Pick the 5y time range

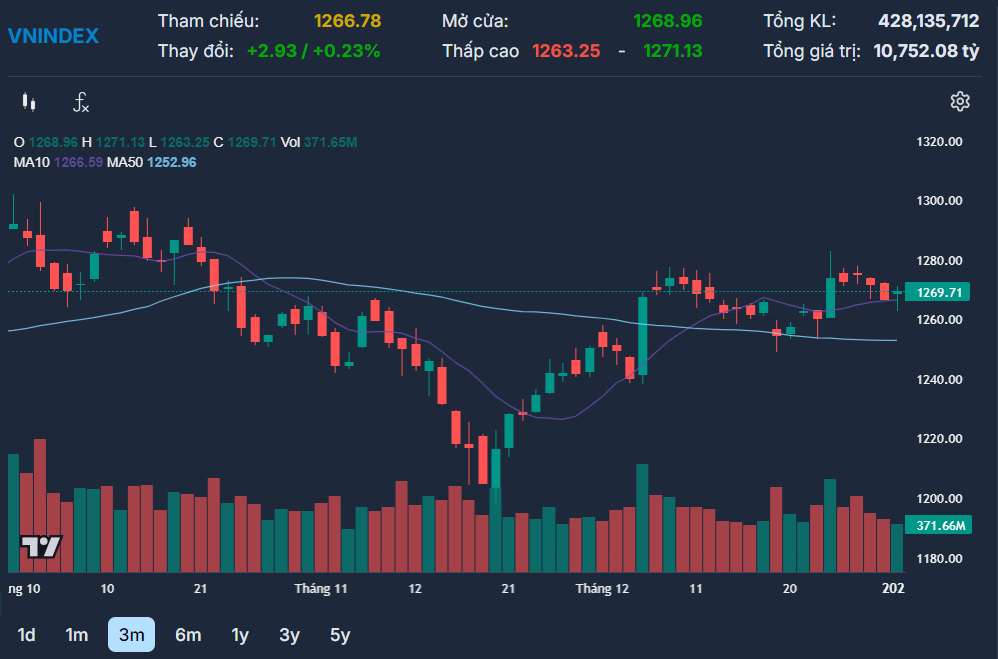340,635
